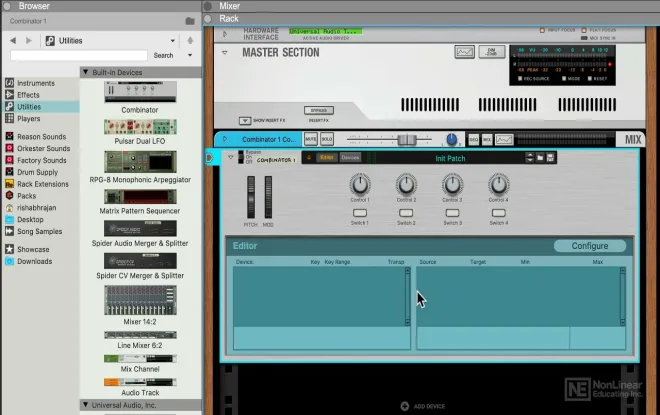Browse patch with Combinator folder icon
The width and height of the screenshot is (660, 415).
click(x=540, y=158)
